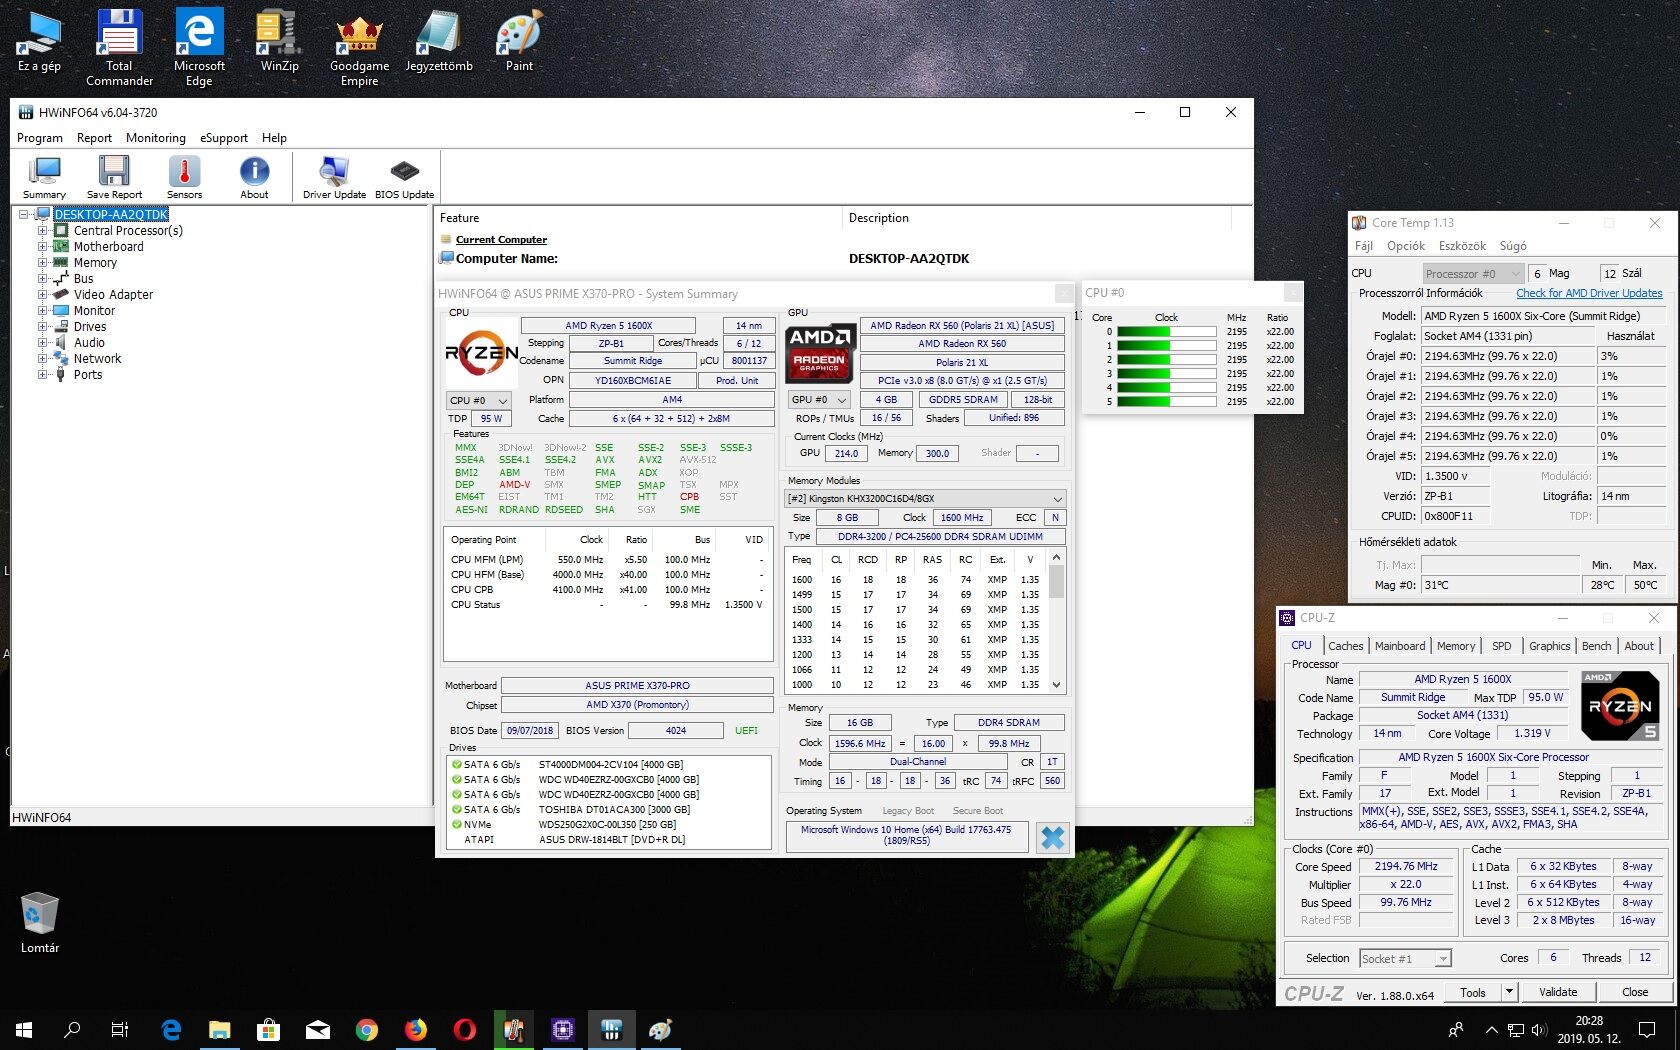Open Firefox from taskbar

(415, 1029)
